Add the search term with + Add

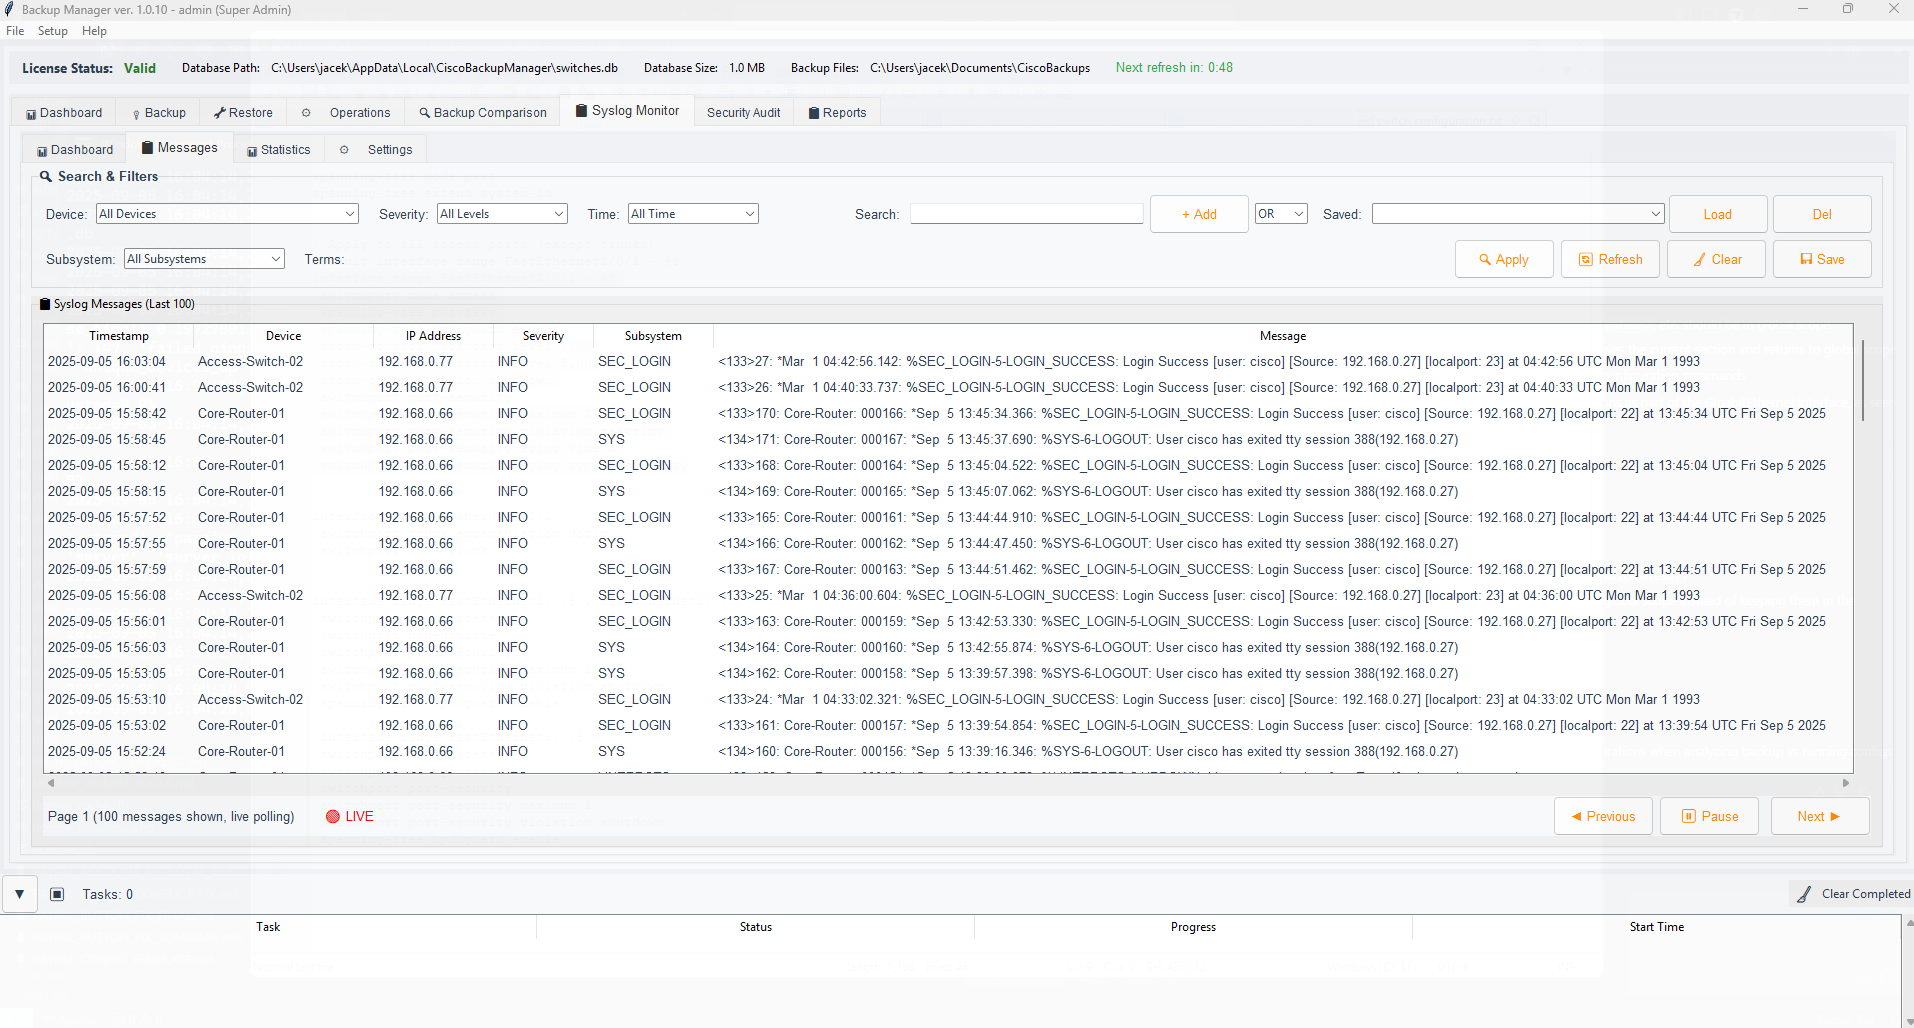1199,214
